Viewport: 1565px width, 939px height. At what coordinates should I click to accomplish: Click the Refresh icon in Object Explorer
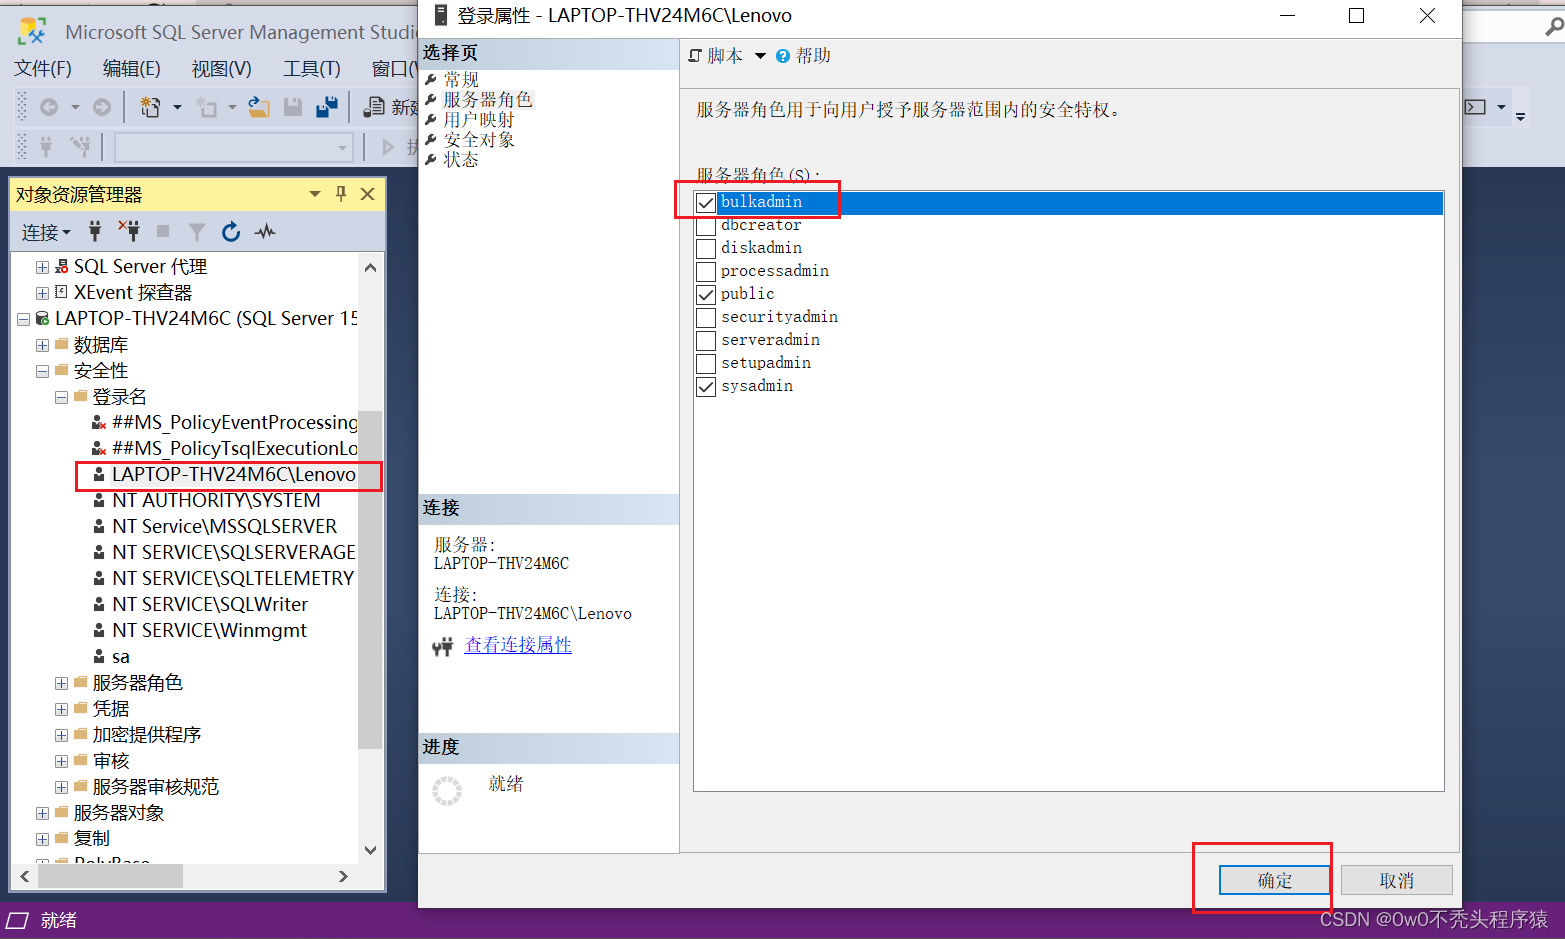click(x=231, y=232)
